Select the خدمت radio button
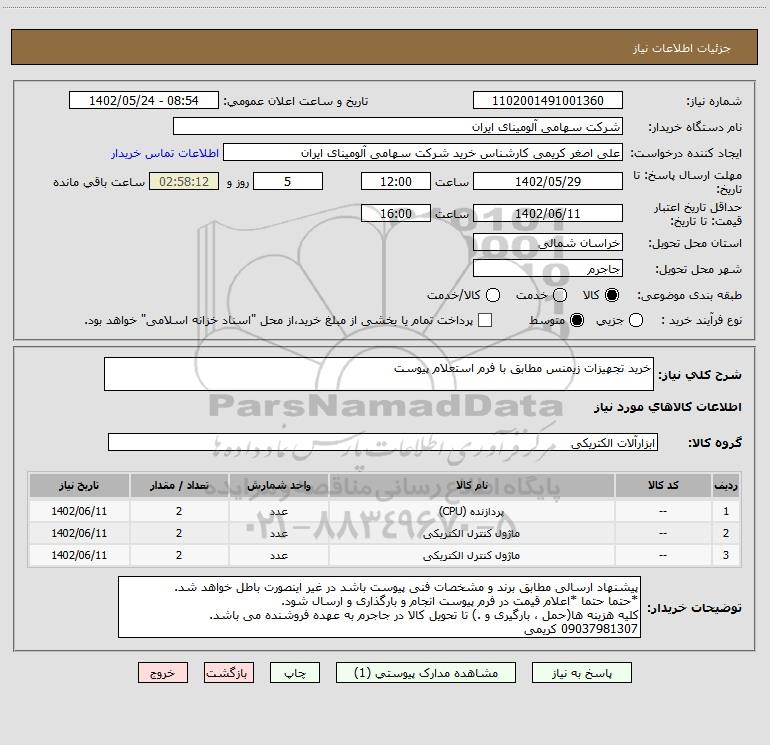This screenshot has width=770, height=745. [x=560, y=295]
